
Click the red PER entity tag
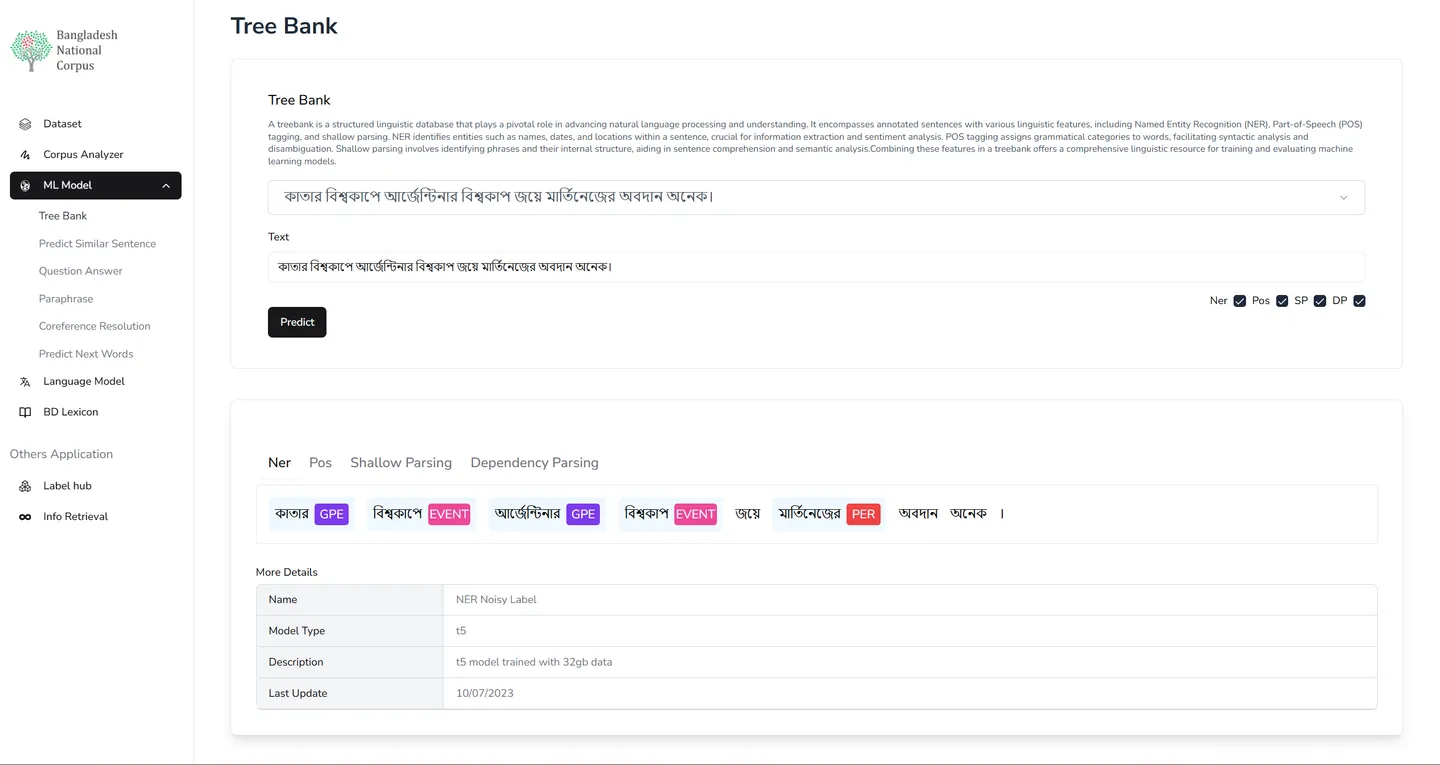(x=864, y=514)
